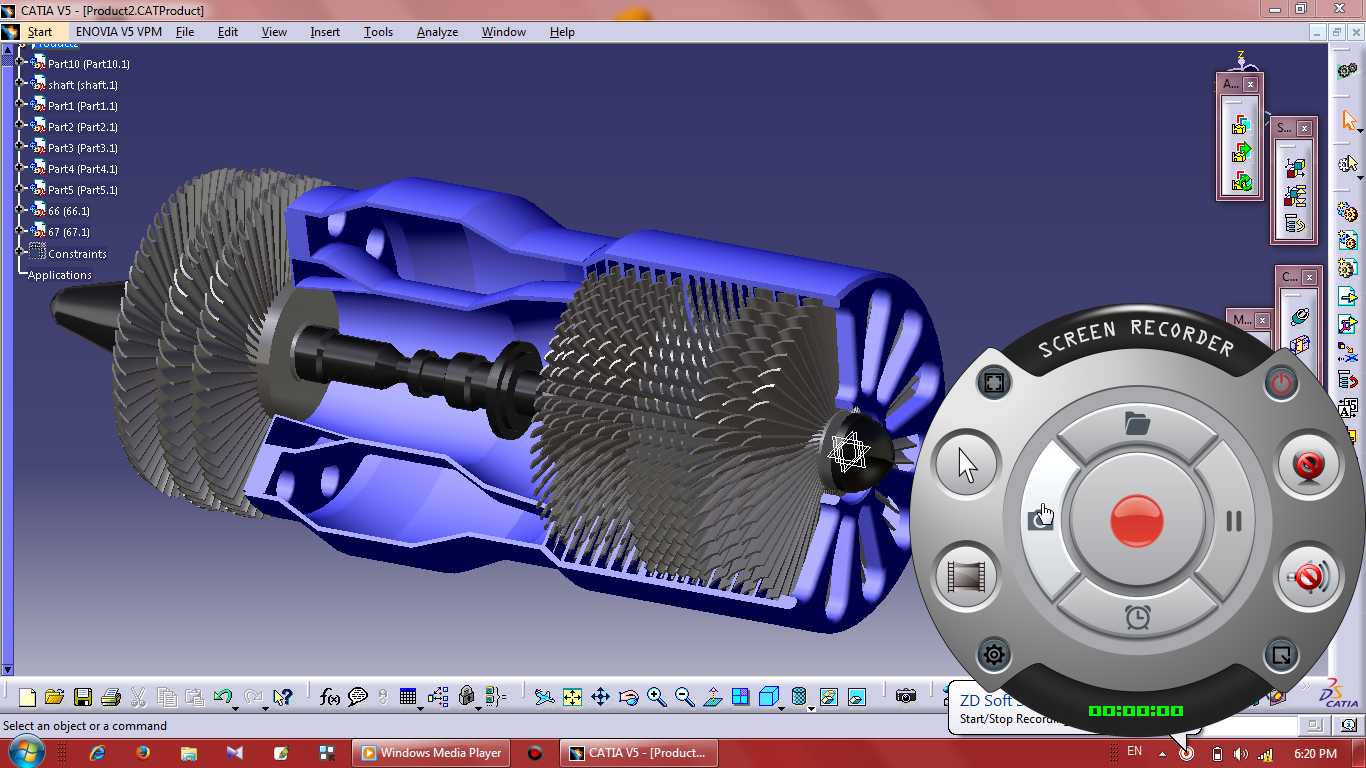
Task: Select the Fly Mode airplane icon
Action: click(x=544, y=697)
